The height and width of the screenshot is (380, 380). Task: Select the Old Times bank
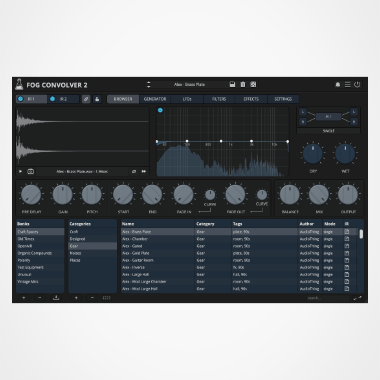tap(40, 239)
